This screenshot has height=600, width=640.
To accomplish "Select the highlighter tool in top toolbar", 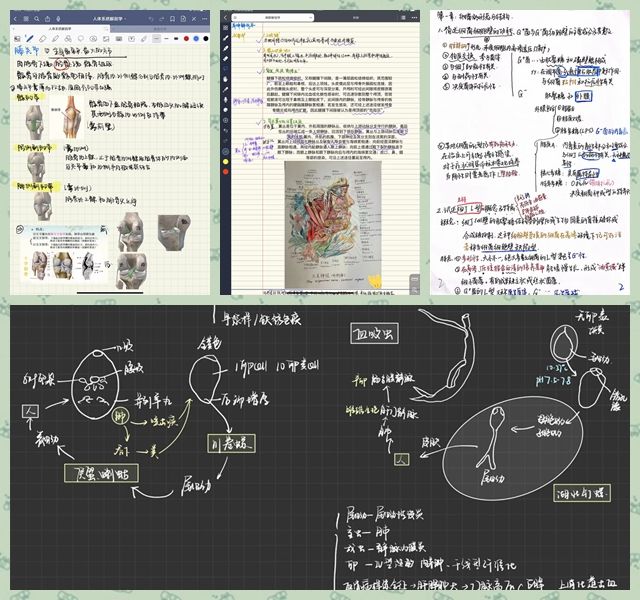I will pyautogui.click(x=55, y=38).
